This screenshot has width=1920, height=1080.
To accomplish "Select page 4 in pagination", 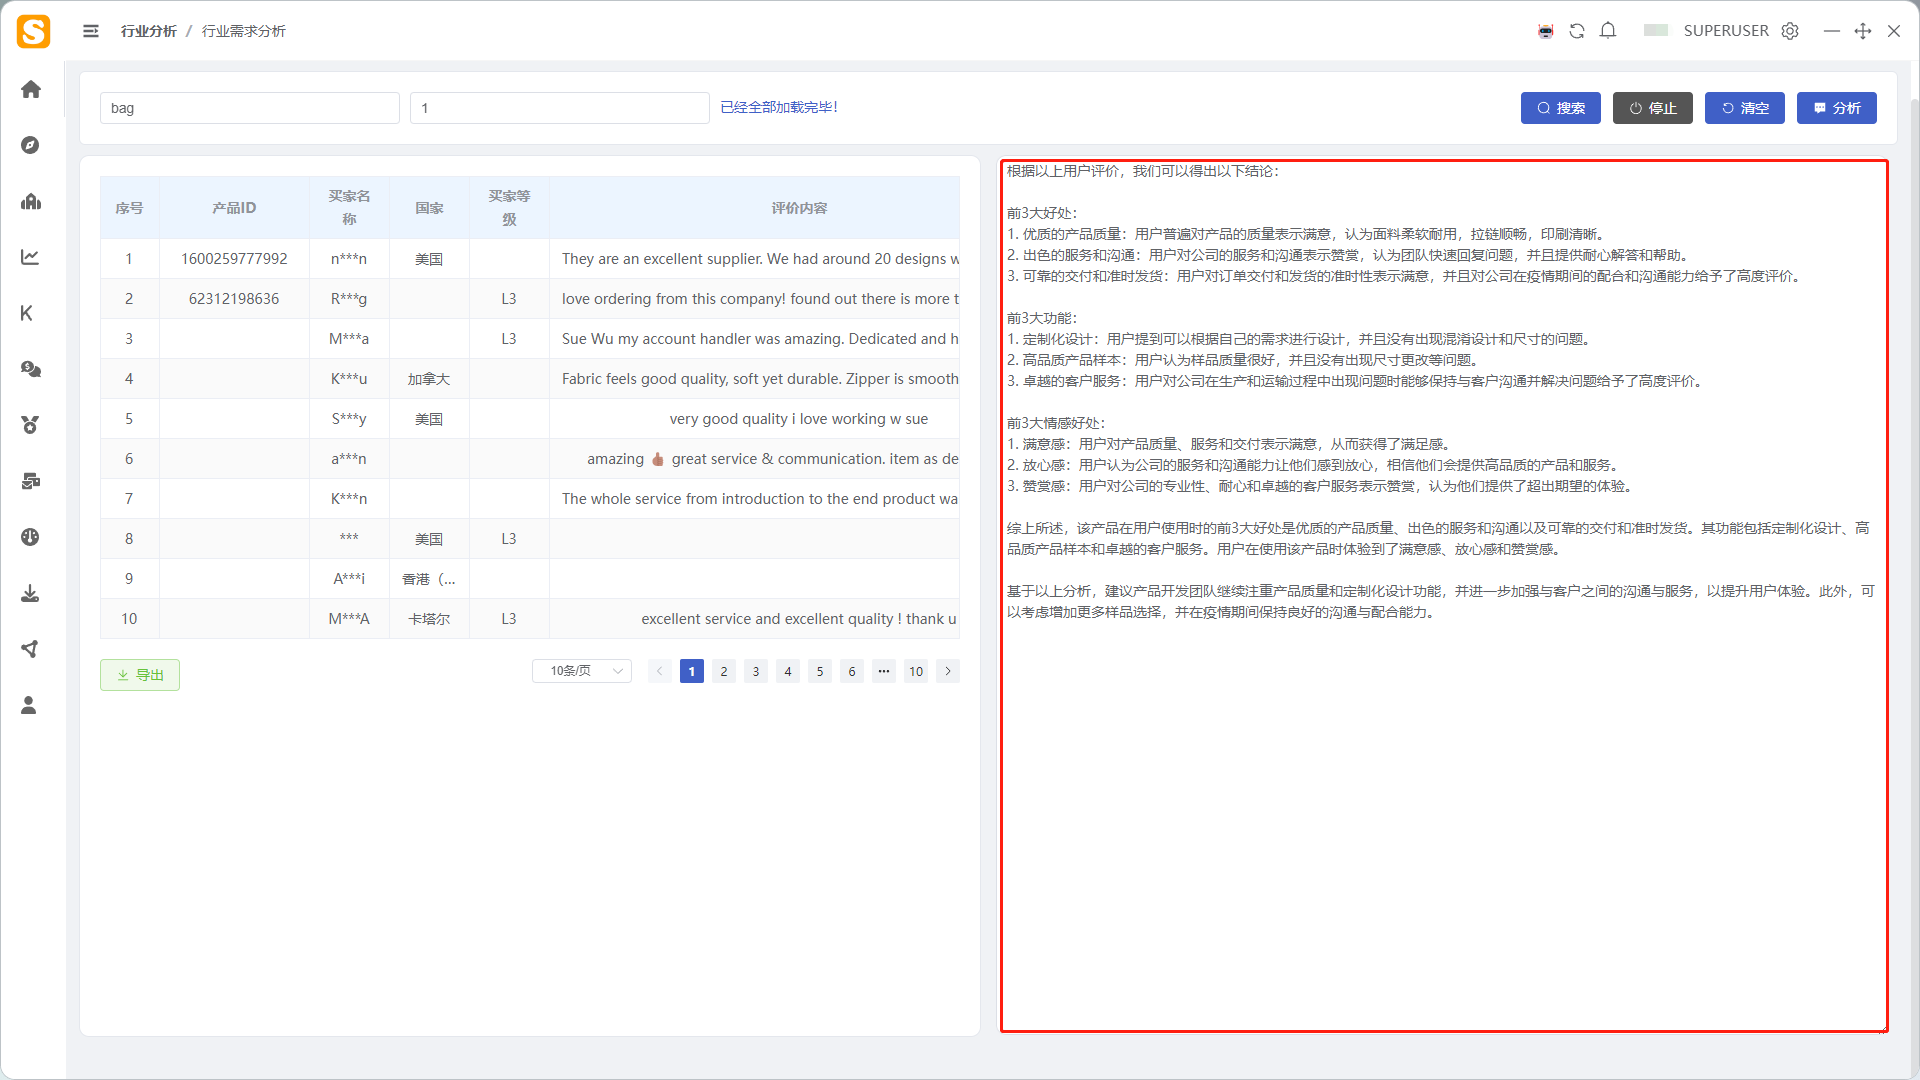I will 788,671.
